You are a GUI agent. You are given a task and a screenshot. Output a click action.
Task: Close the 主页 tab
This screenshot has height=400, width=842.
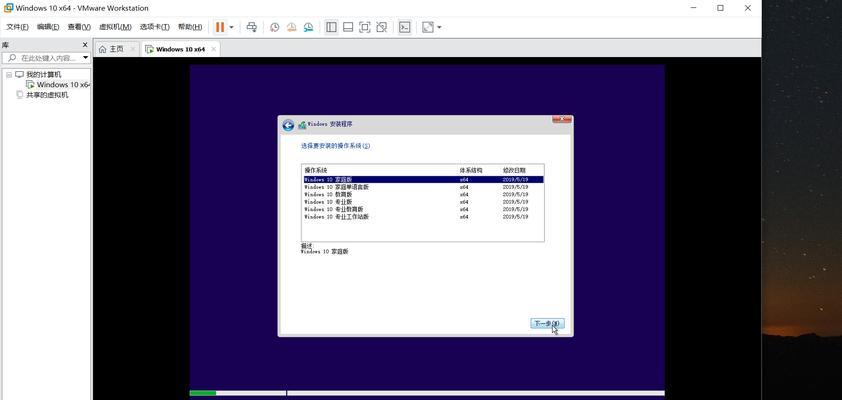click(x=132, y=49)
